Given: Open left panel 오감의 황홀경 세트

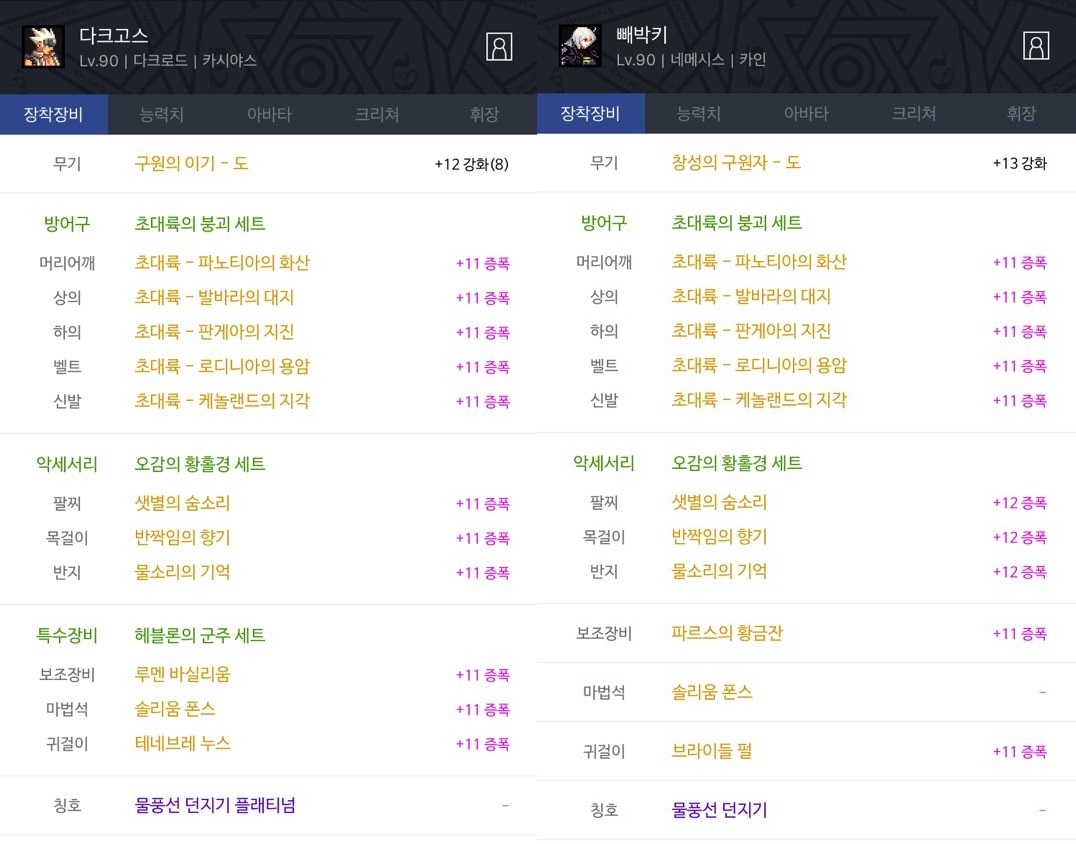Looking at the screenshot, I should point(200,464).
